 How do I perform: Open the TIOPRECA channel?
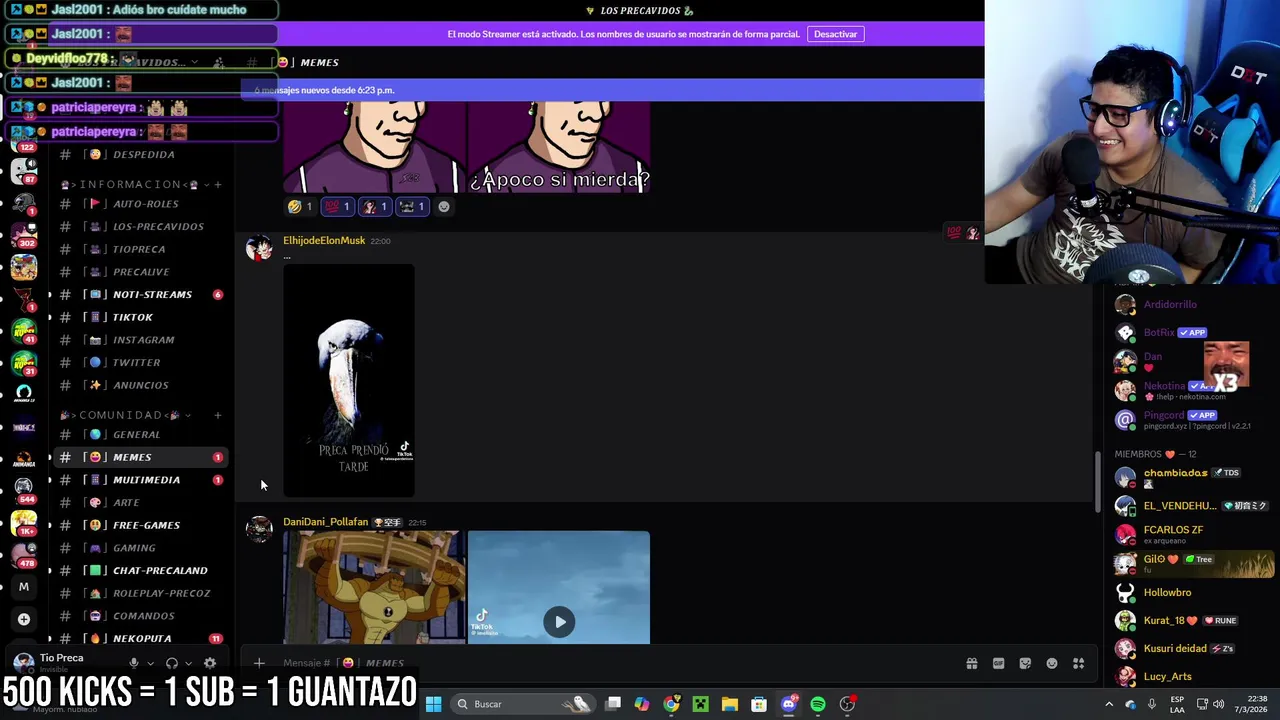(139, 249)
